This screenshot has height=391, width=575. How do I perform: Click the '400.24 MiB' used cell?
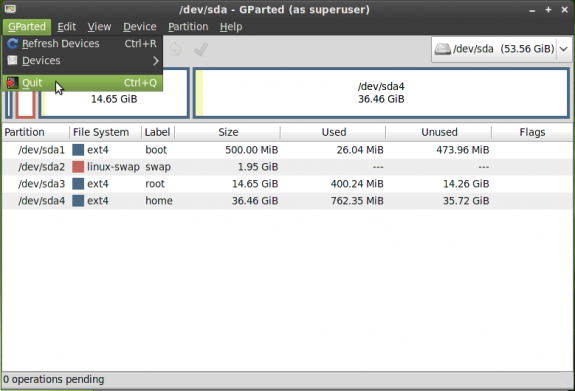(357, 184)
